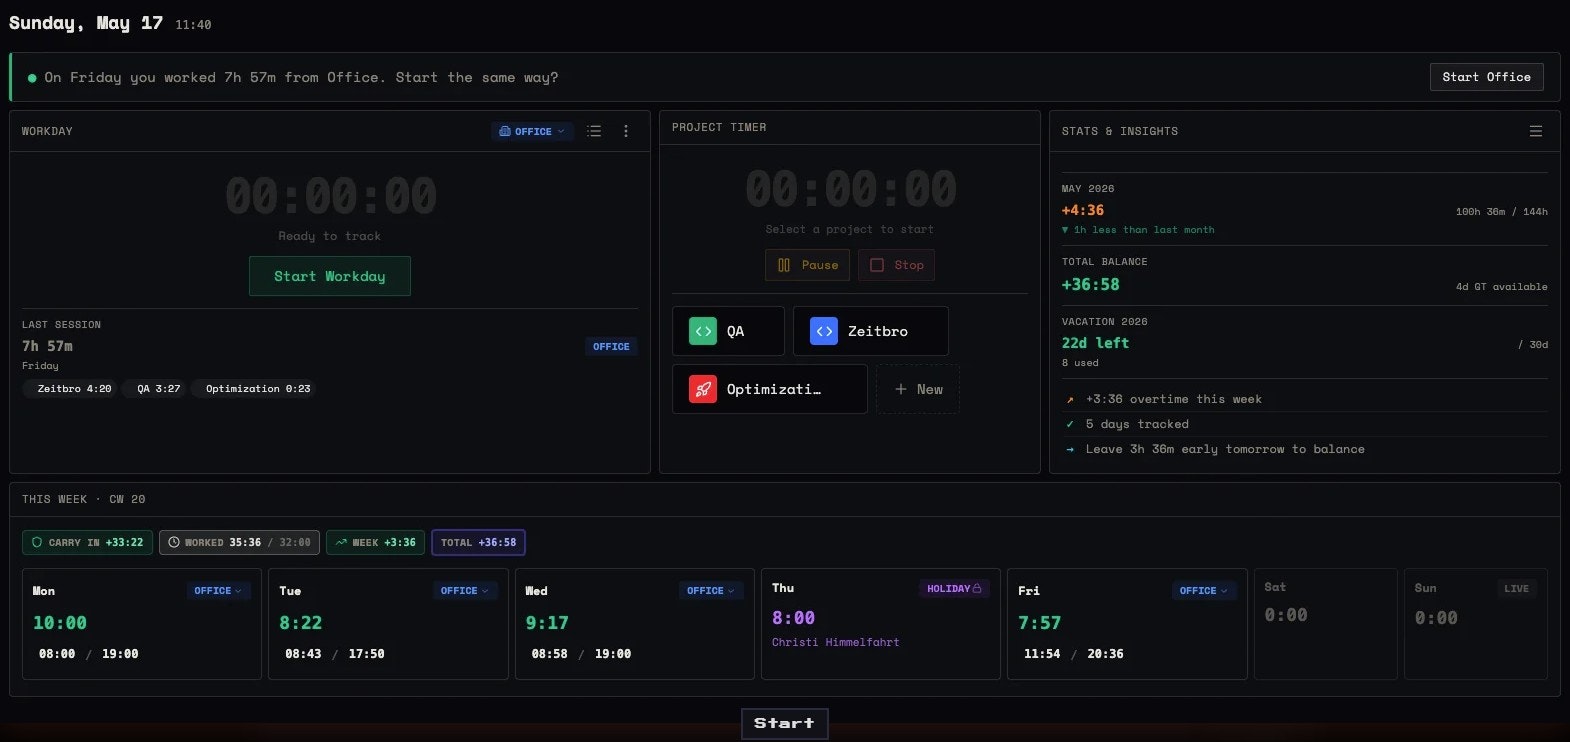Click Friday's 20:36 end time
Screen dimensions: 1570x742
1105,654
